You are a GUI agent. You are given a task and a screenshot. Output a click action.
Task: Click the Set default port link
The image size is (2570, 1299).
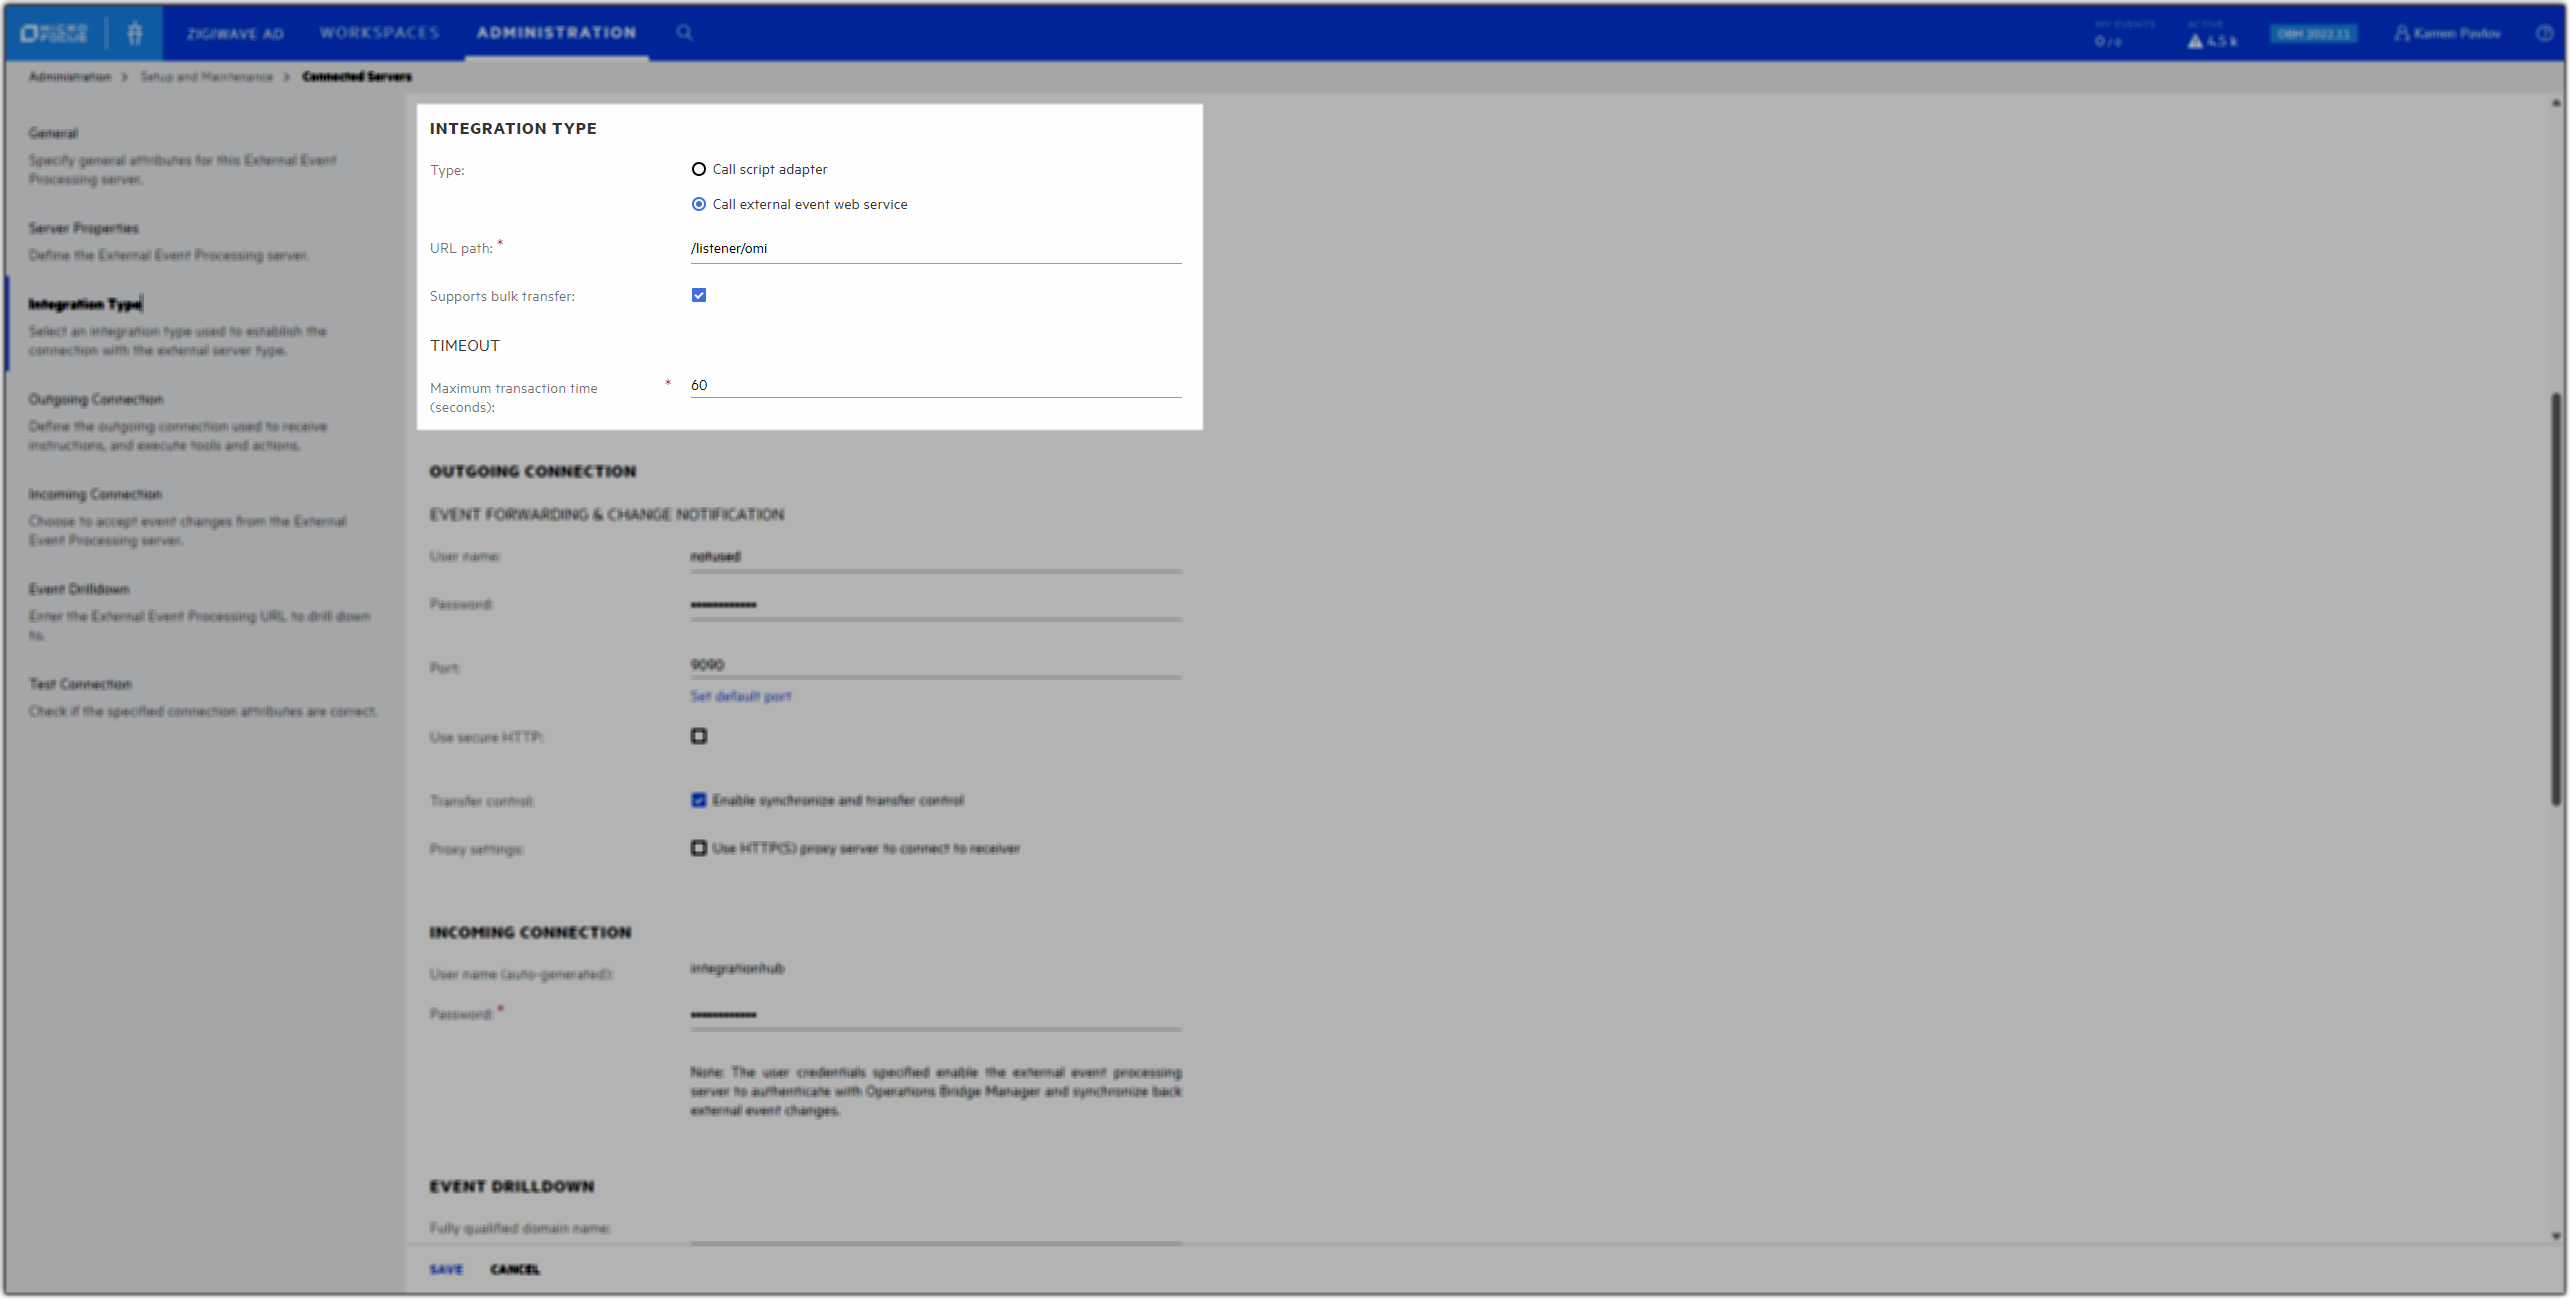(x=740, y=695)
